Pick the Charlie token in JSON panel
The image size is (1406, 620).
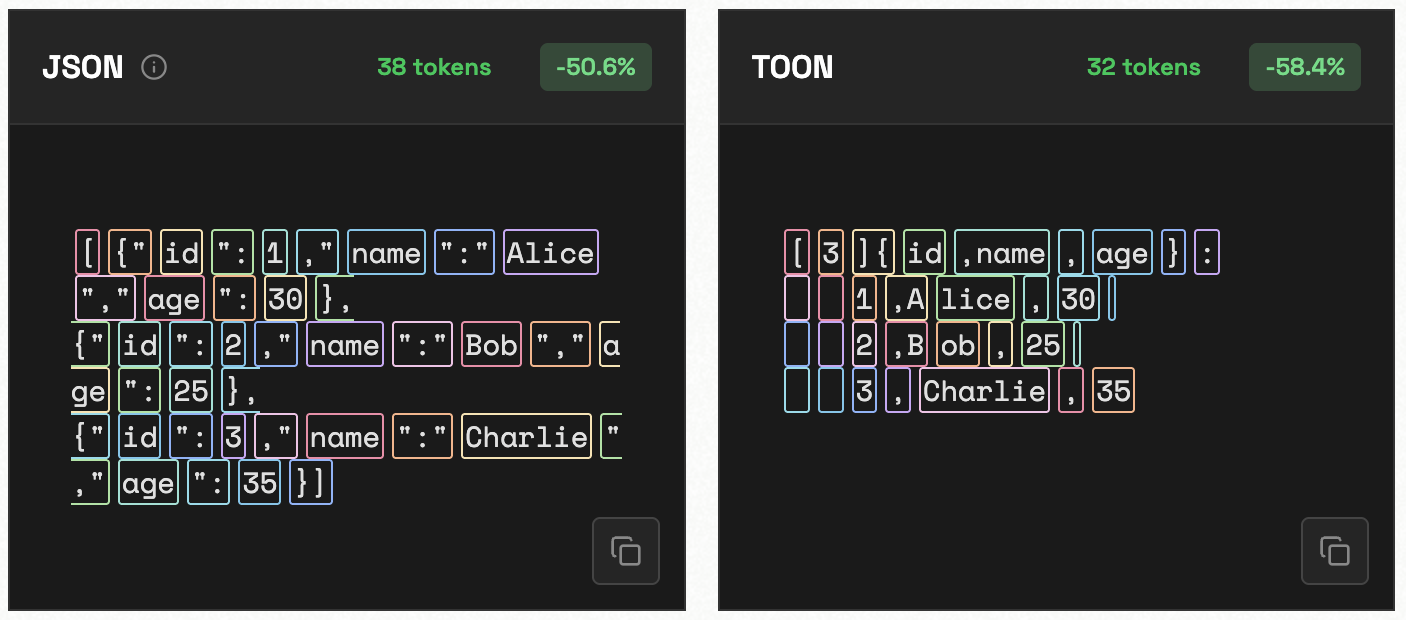[526, 437]
